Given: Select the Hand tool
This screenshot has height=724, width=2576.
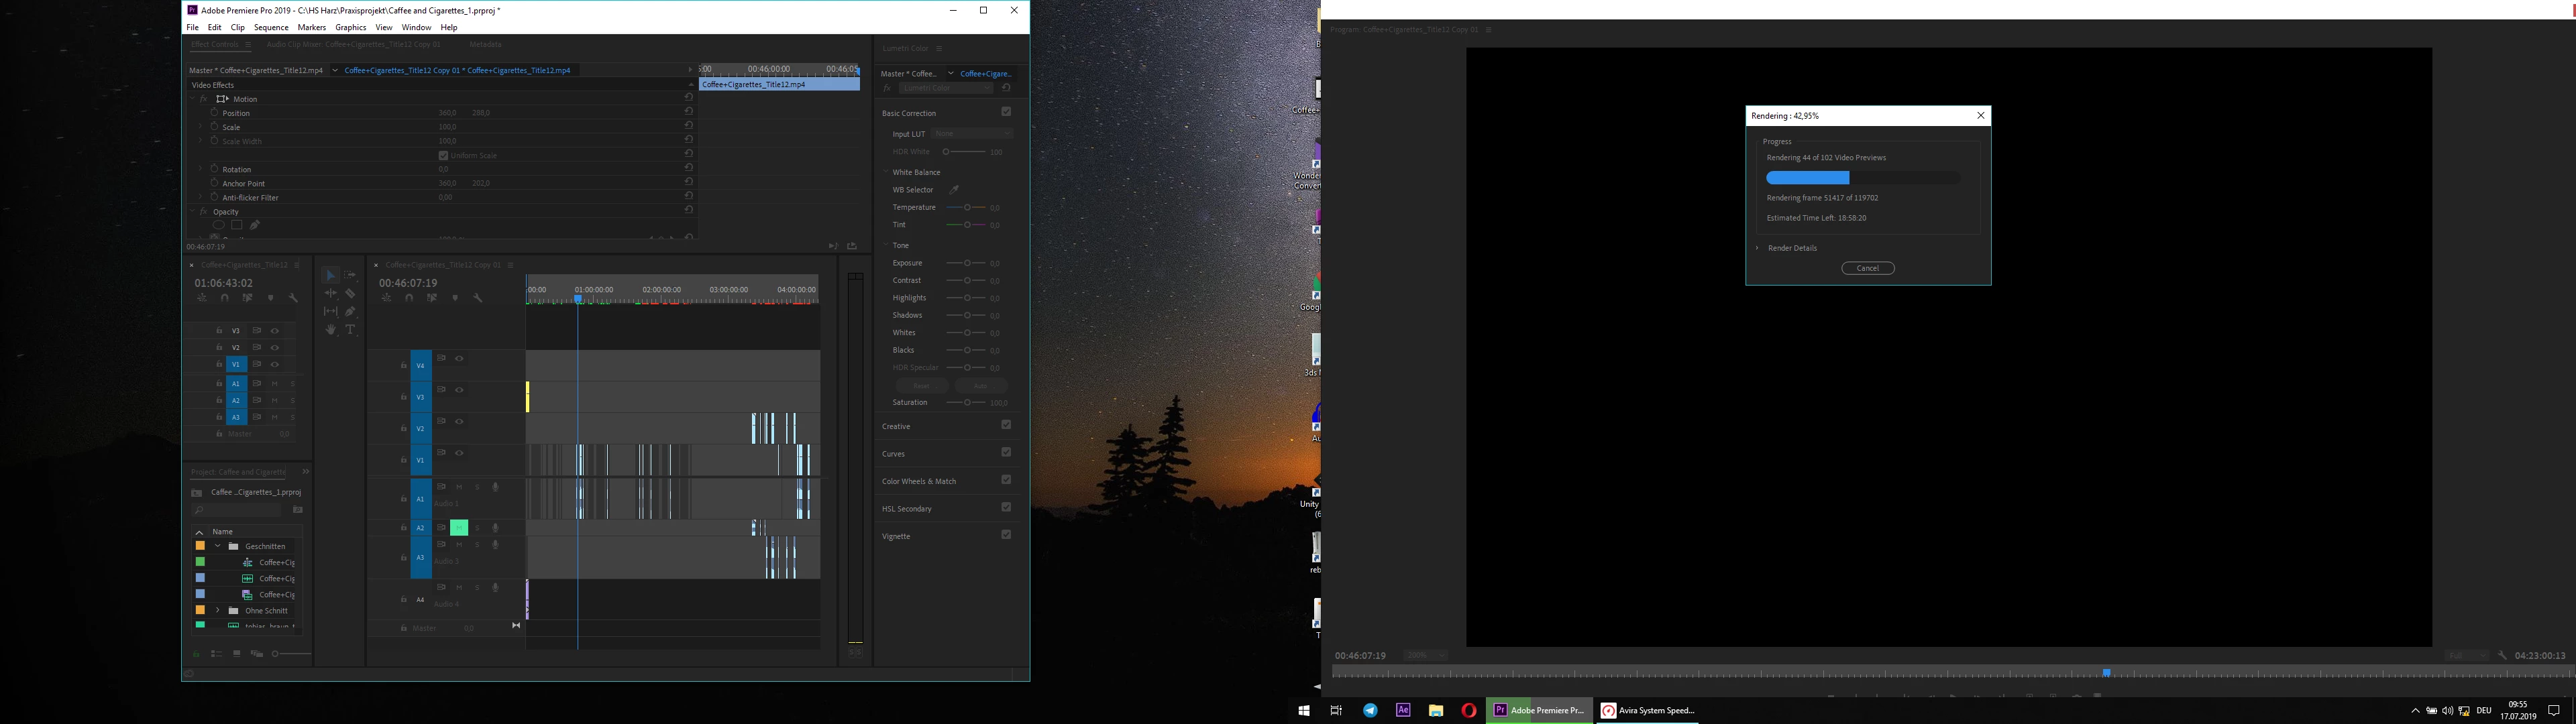Looking at the screenshot, I should point(331,329).
